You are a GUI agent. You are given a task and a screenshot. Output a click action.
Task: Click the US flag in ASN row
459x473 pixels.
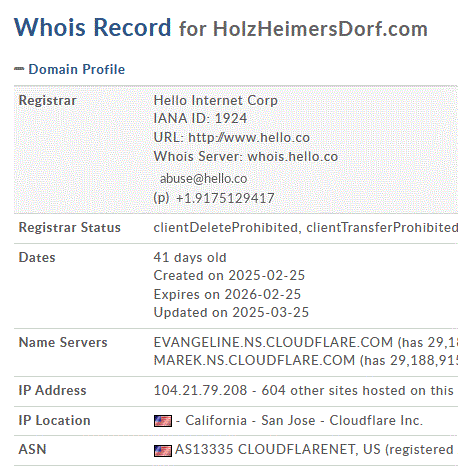pos(163,450)
